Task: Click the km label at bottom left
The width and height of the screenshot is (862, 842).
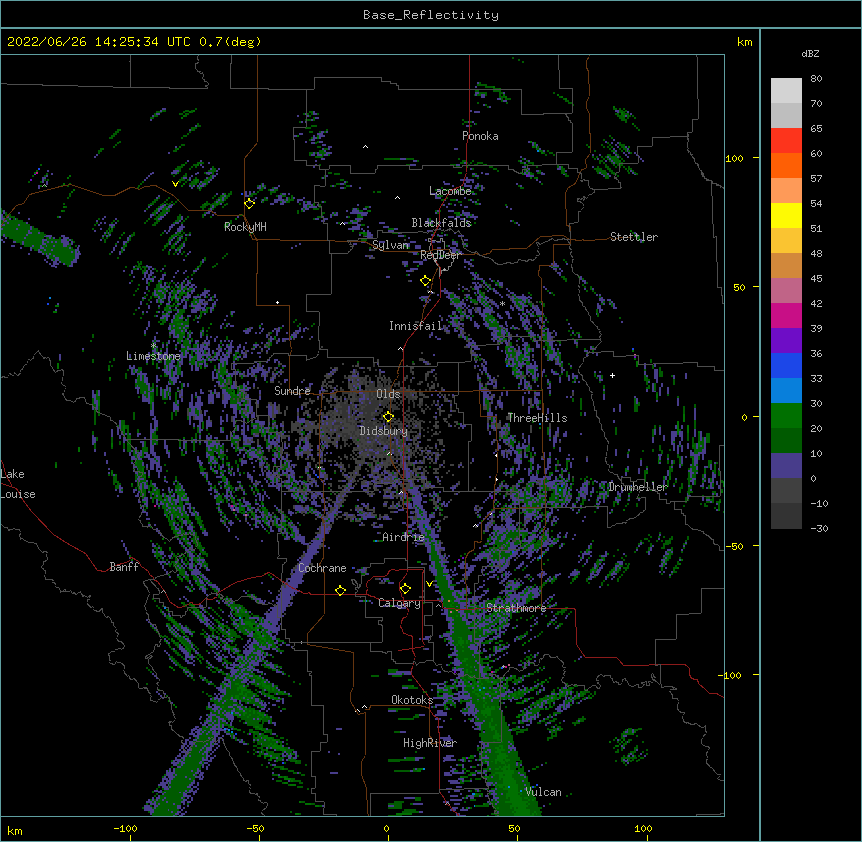Action: coord(15,831)
